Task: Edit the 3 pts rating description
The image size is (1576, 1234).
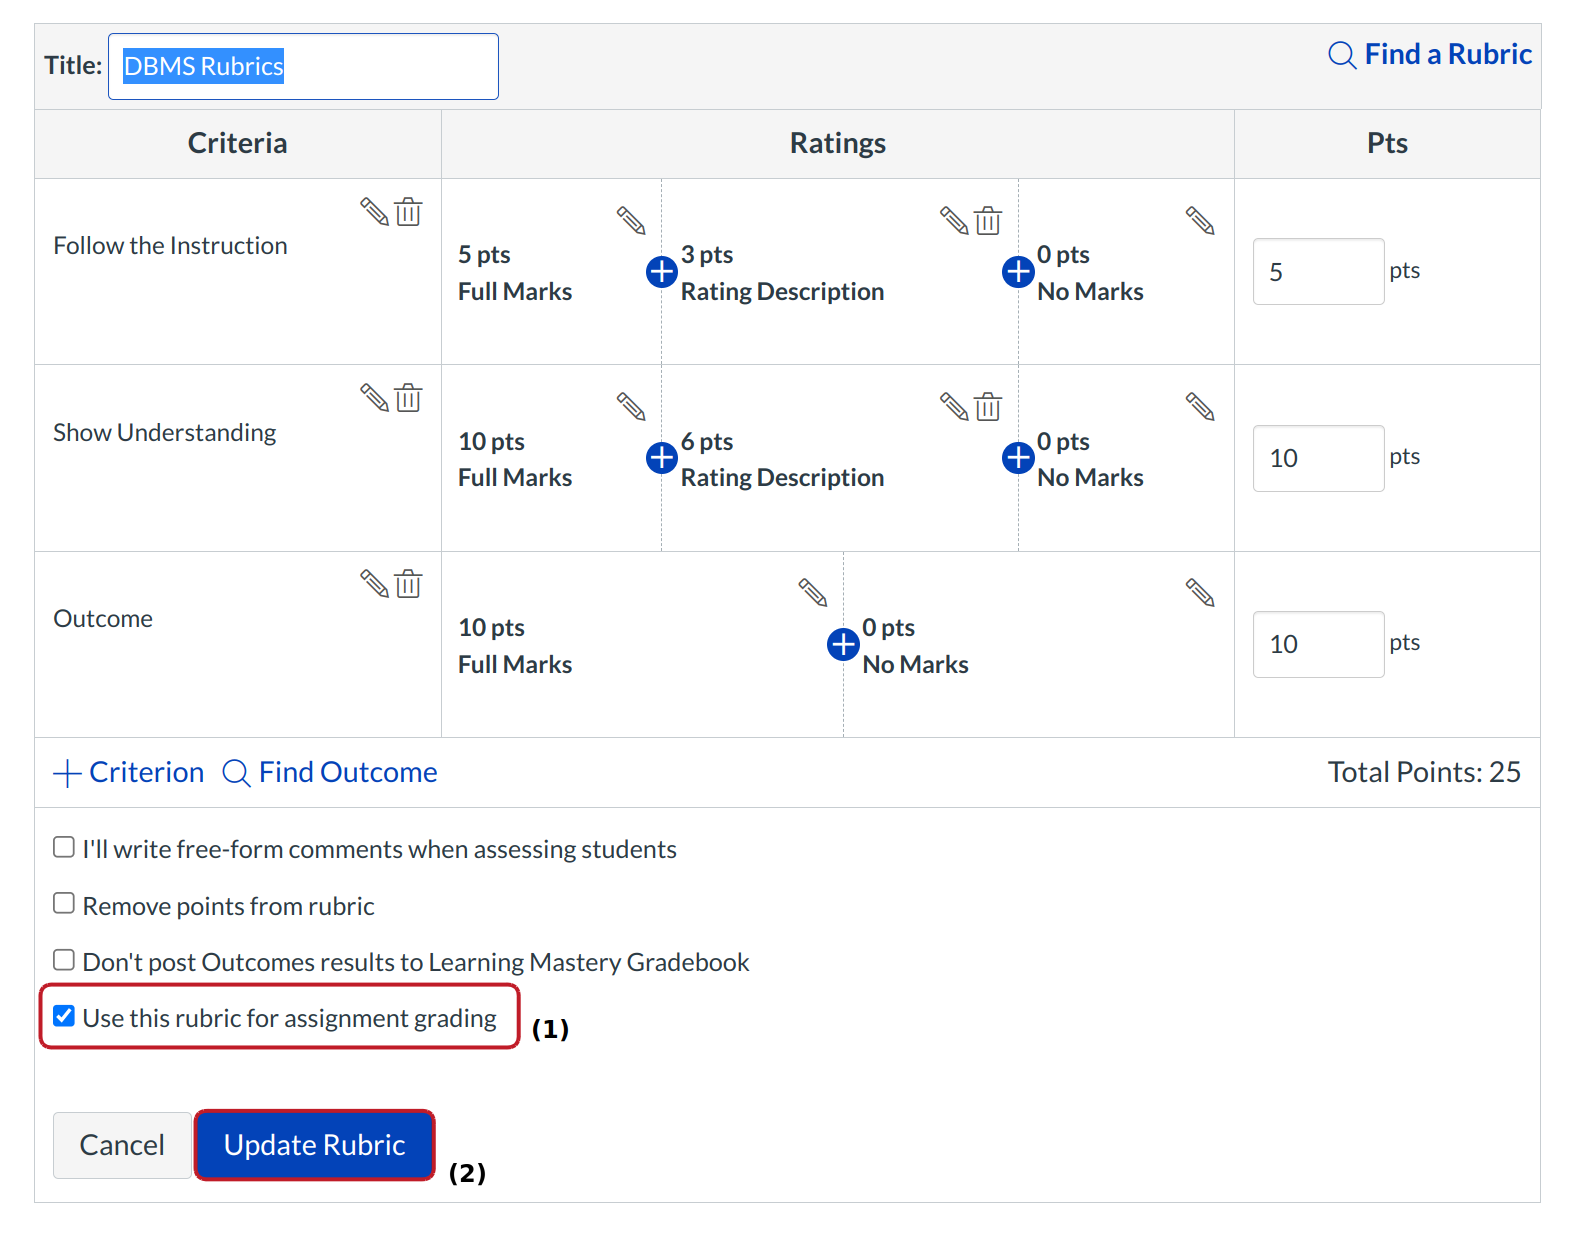Action: 954,220
